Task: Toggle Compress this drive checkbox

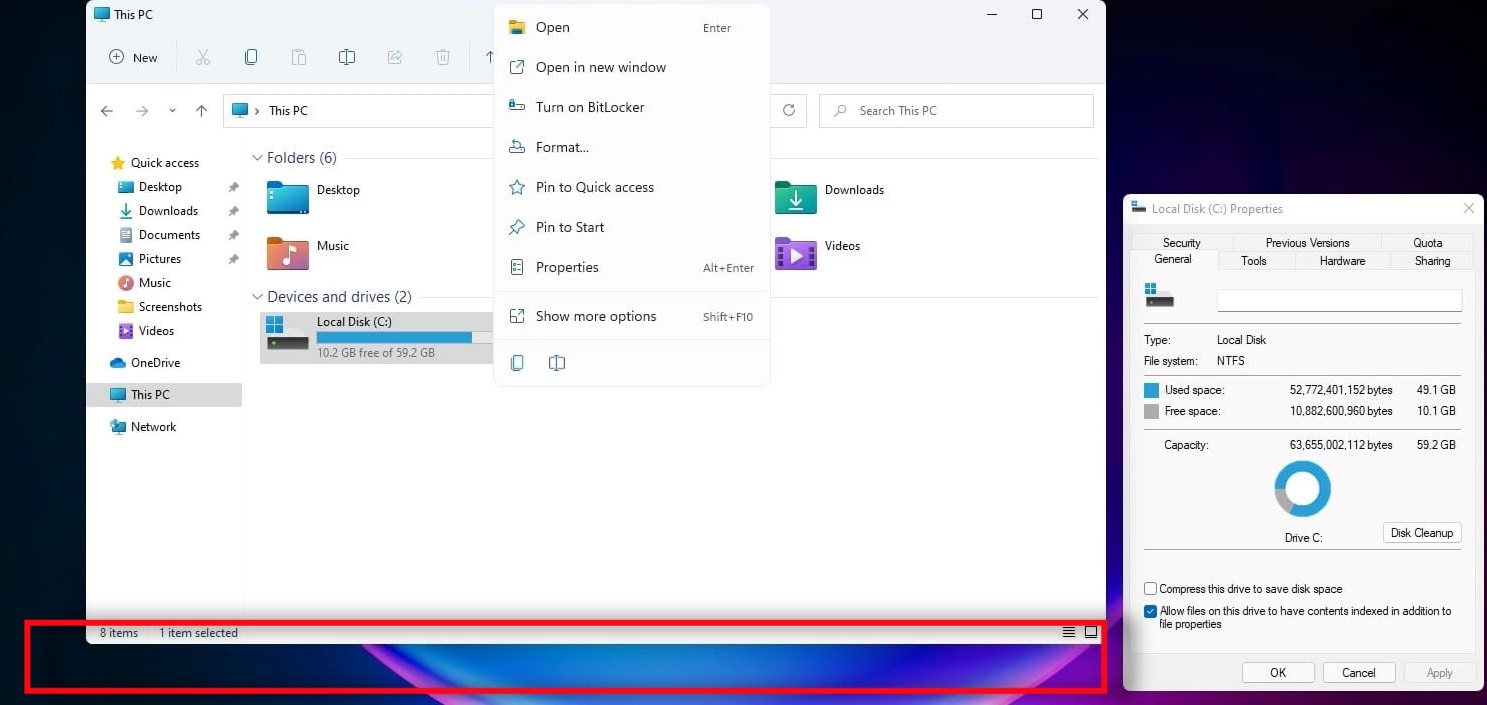Action: pos(1150,589)
